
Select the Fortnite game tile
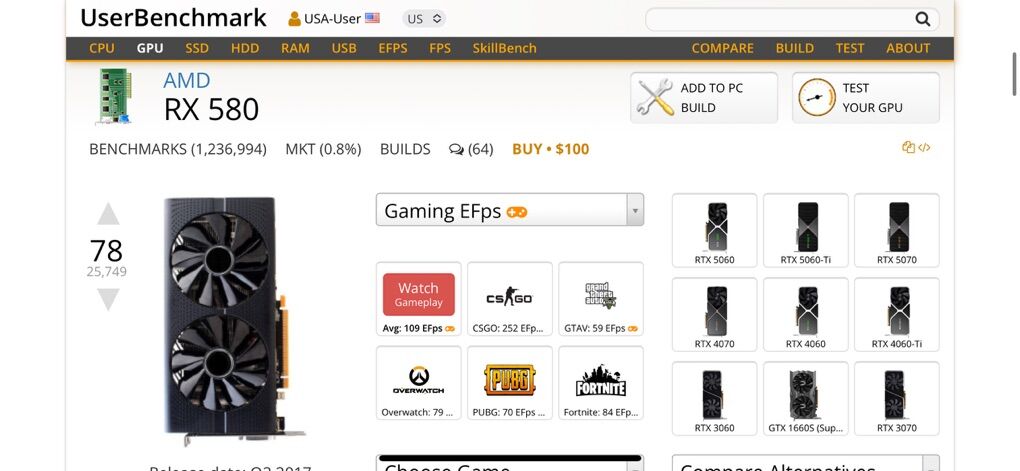click(x=600, y=383)
